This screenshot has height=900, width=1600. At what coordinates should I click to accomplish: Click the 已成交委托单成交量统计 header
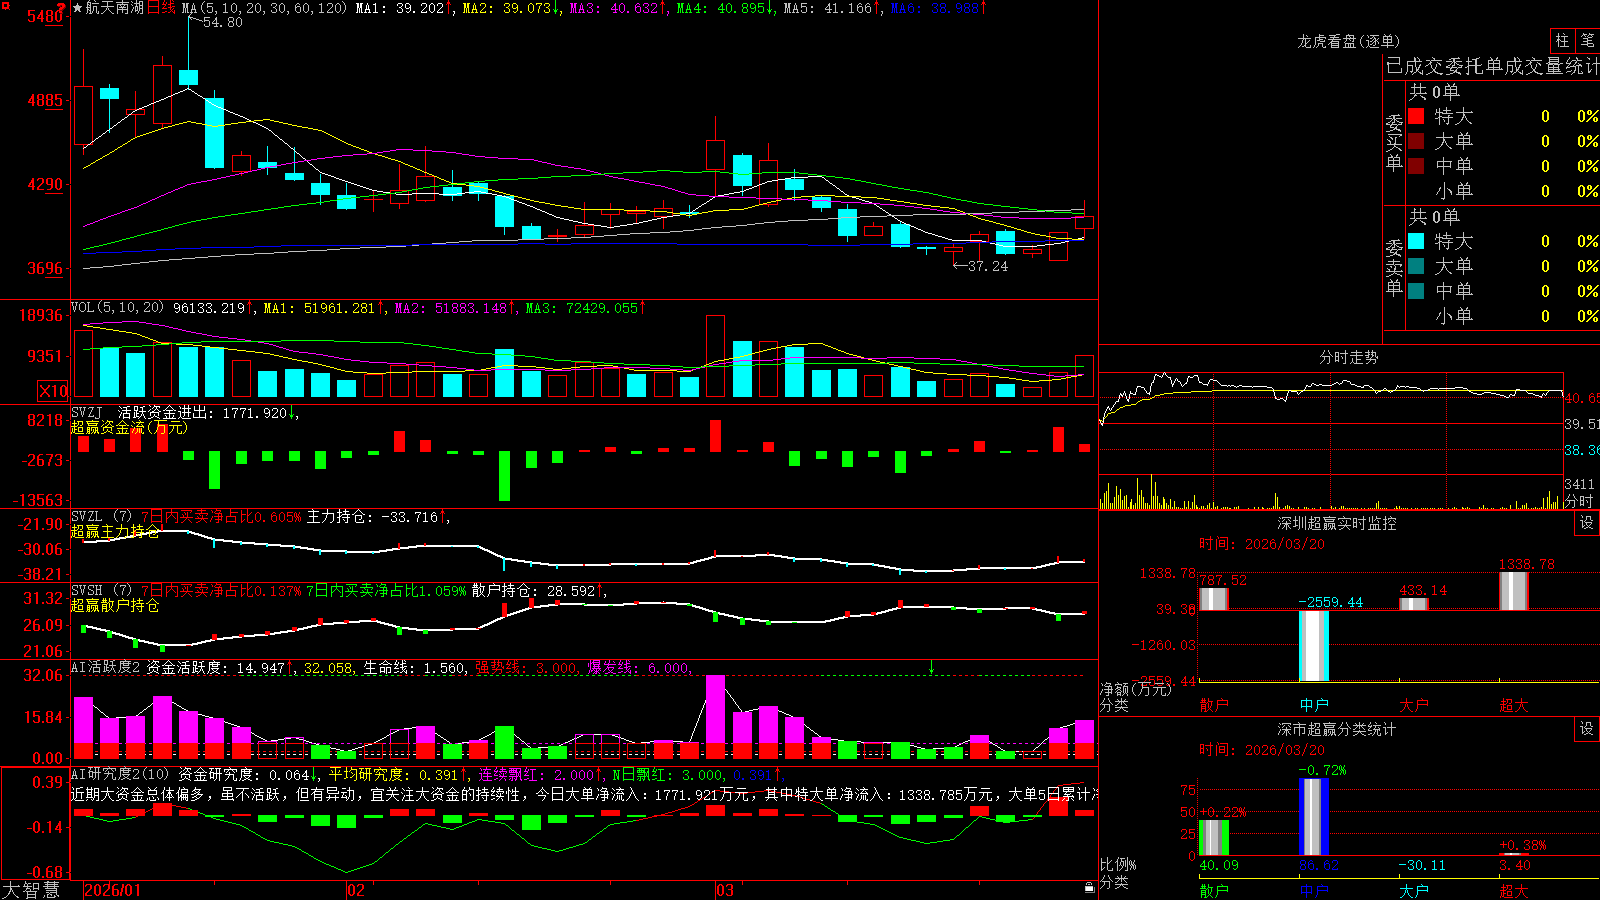point(1491,66)
